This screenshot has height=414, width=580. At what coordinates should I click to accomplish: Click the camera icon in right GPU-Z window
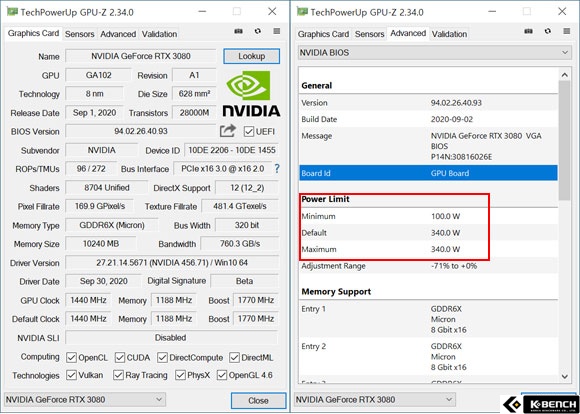(529, 31)
